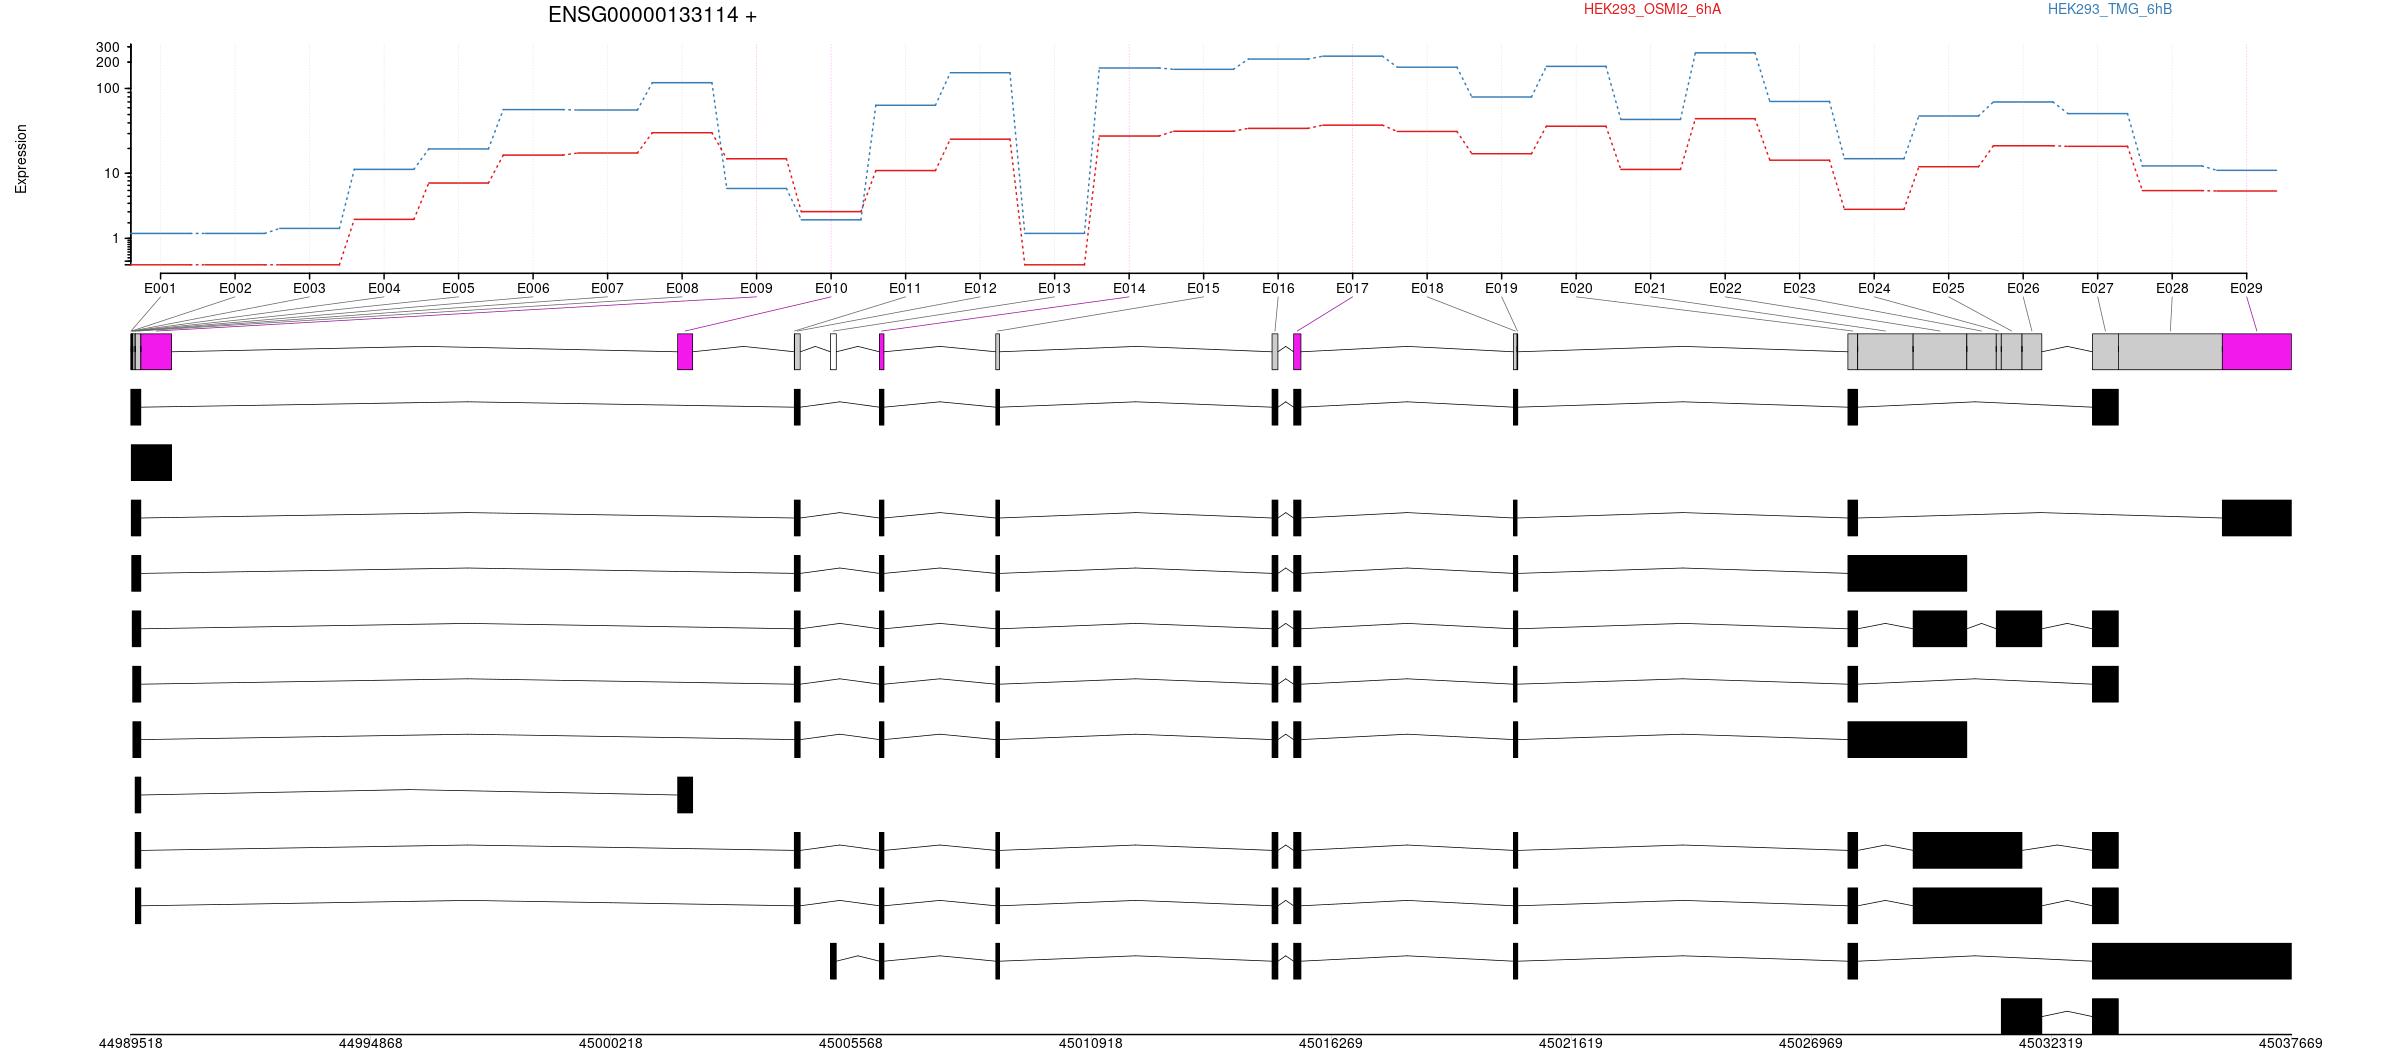The height and width of the screenshot is (1060, 2400).
Task: Select exon label E016
Action: point(1278,288)
